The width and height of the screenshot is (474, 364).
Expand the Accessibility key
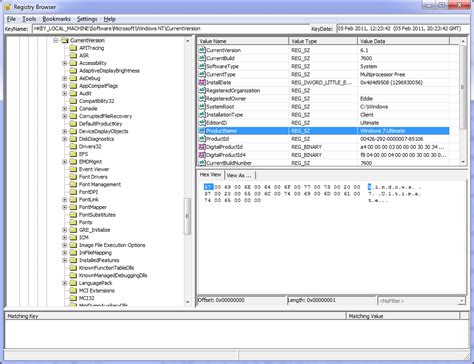pyautogui.click(x=65, y=63)
